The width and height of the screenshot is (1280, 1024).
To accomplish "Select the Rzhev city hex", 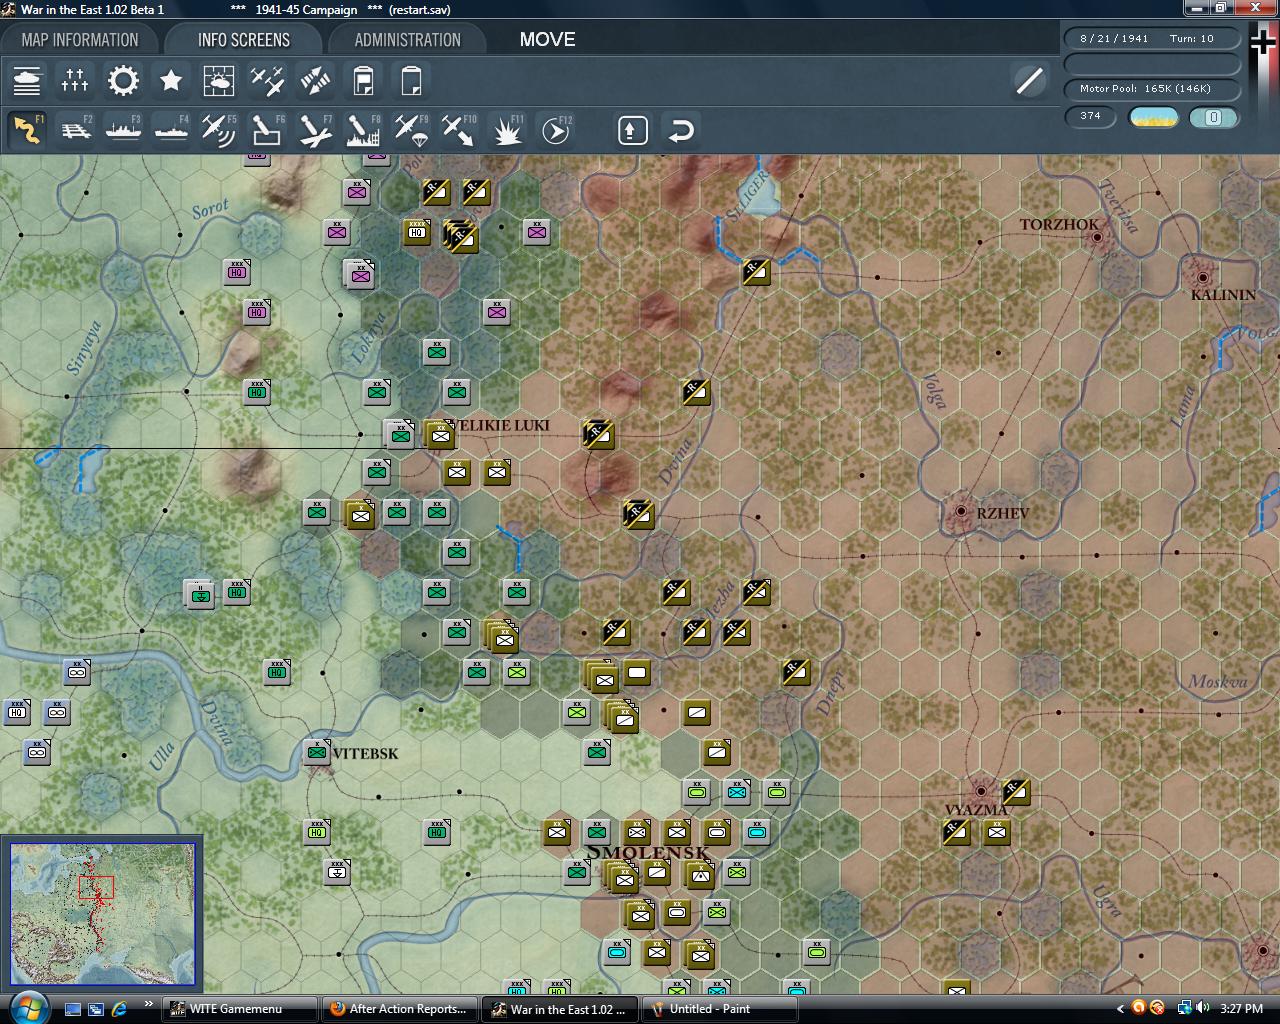I will click(x=961, y=511).
